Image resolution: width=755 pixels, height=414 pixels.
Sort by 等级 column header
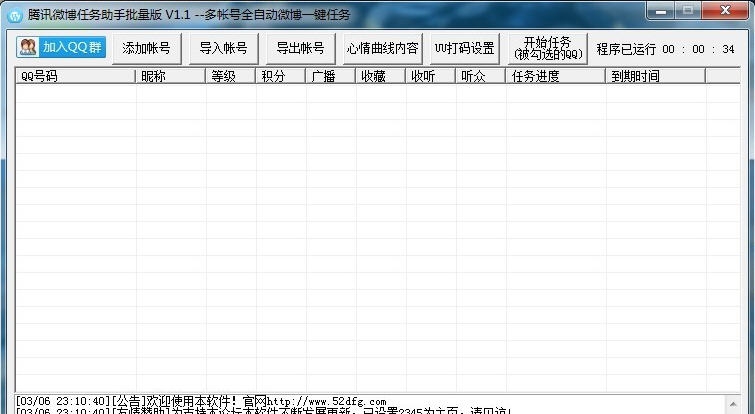[x=230, y=76]
